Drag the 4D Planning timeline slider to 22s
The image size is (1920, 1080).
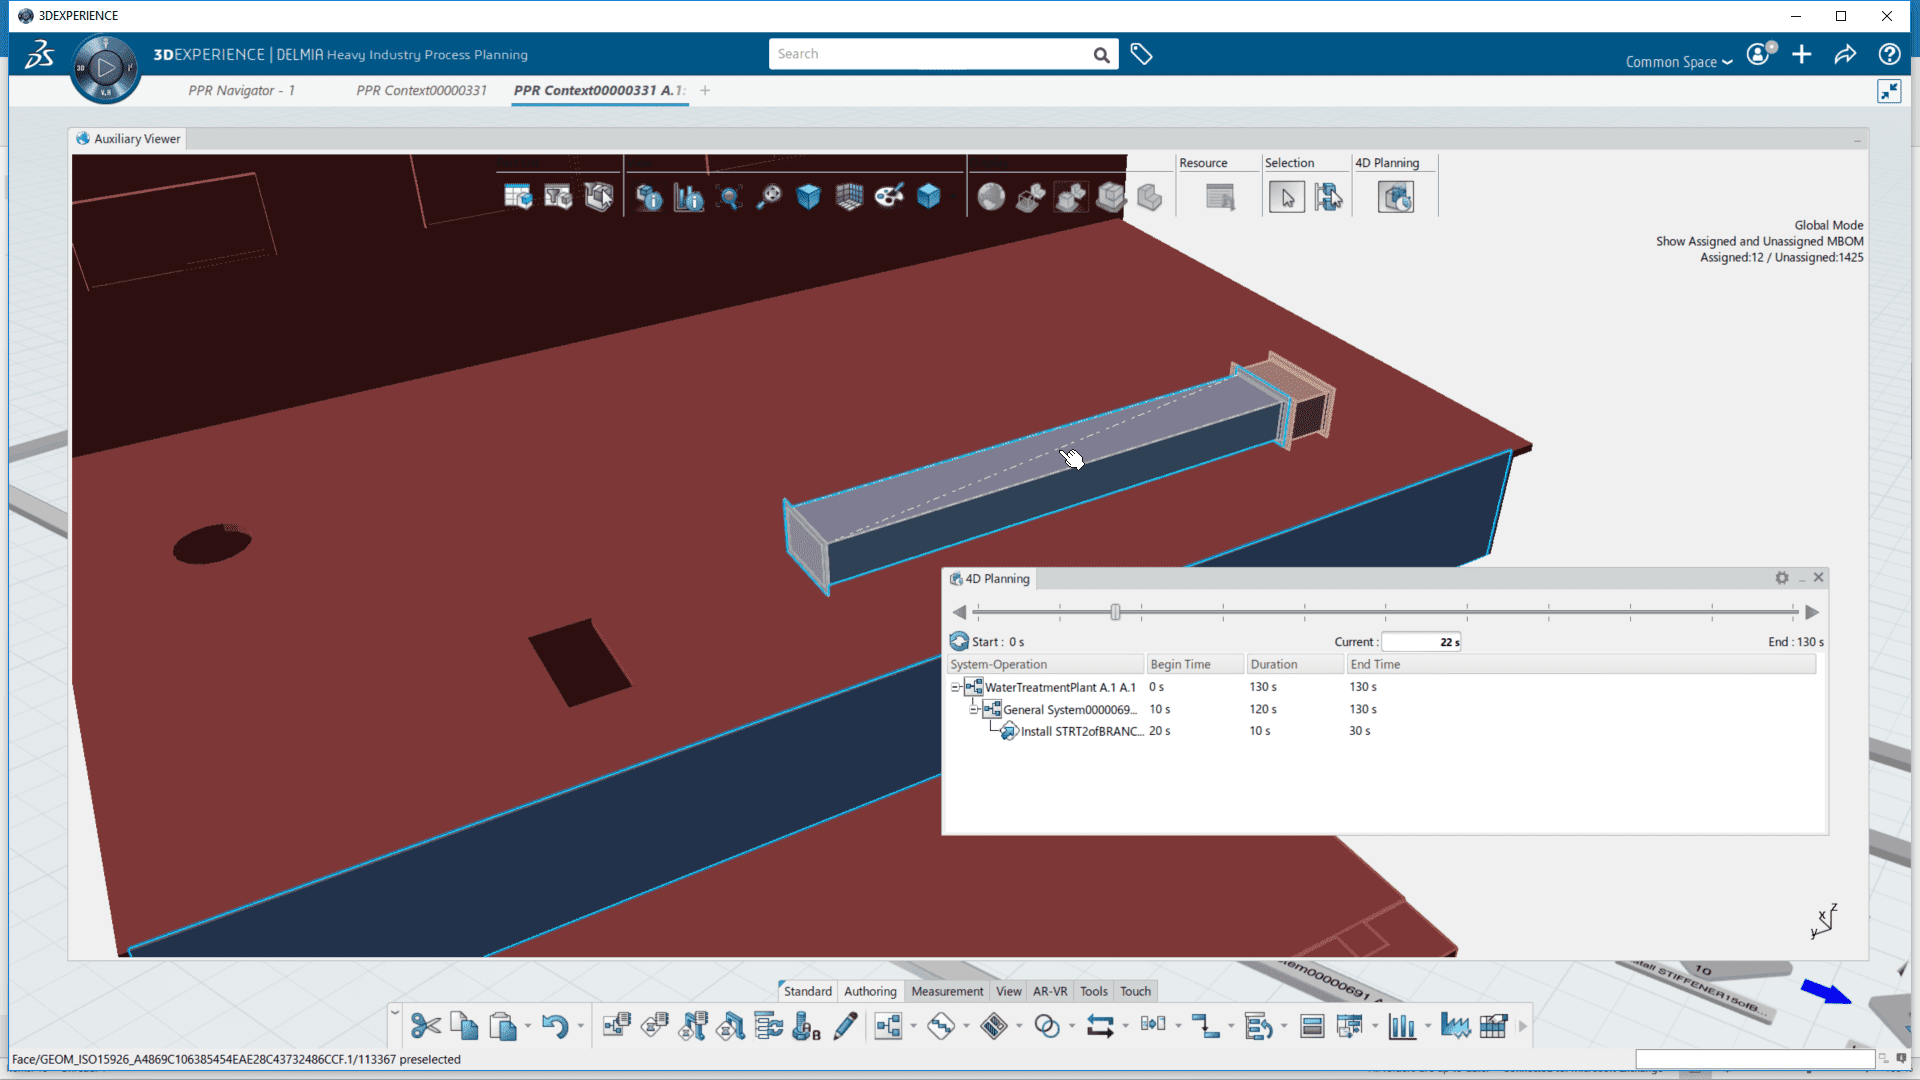click(1117, 612)
